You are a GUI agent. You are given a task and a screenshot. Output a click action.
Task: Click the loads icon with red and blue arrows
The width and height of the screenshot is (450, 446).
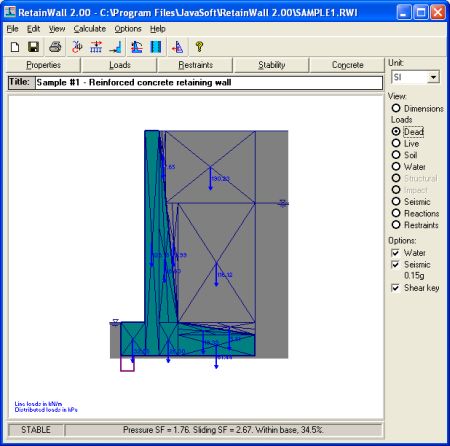(x=96, y=47)
